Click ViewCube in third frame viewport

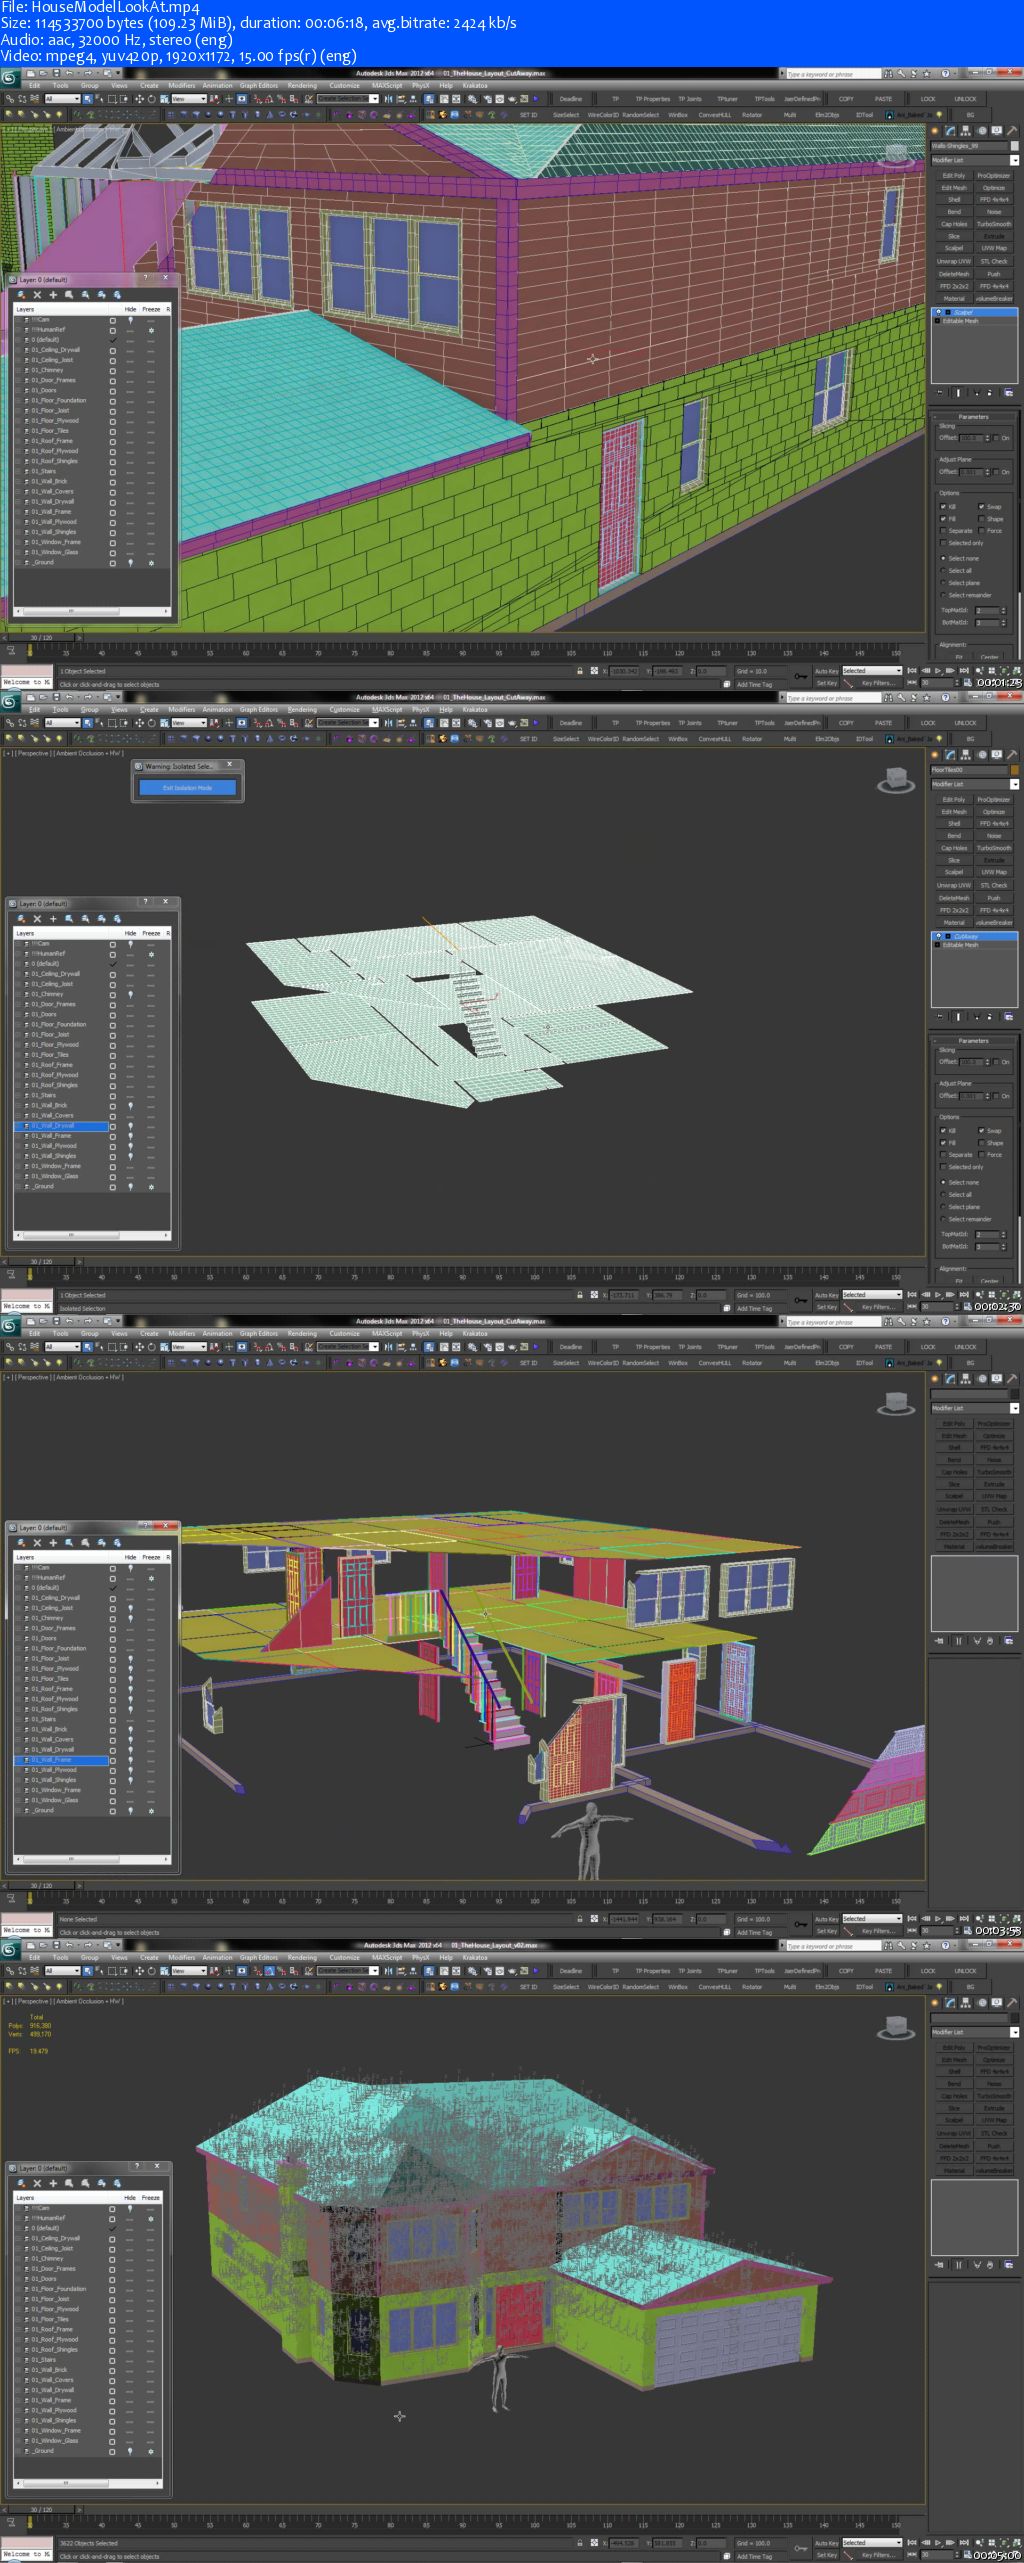pos(895,1404)
